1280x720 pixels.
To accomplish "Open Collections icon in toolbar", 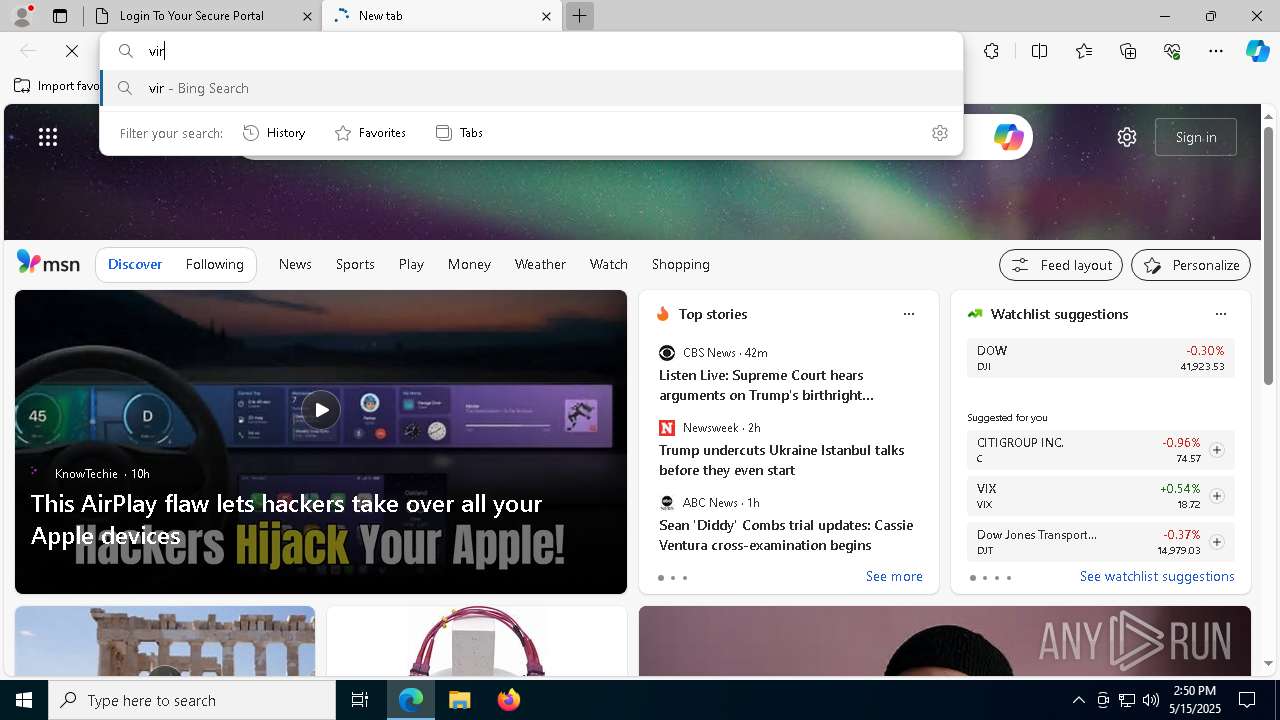I will coord(1128,51).
